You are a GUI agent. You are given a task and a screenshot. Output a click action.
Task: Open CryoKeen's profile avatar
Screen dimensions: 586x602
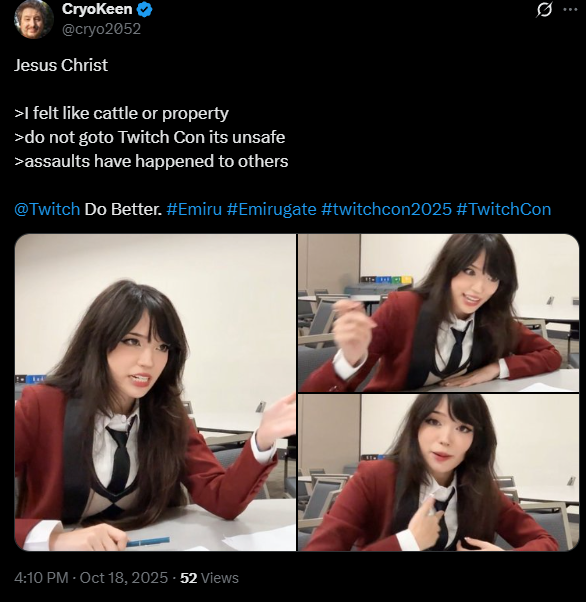point(33,19)
